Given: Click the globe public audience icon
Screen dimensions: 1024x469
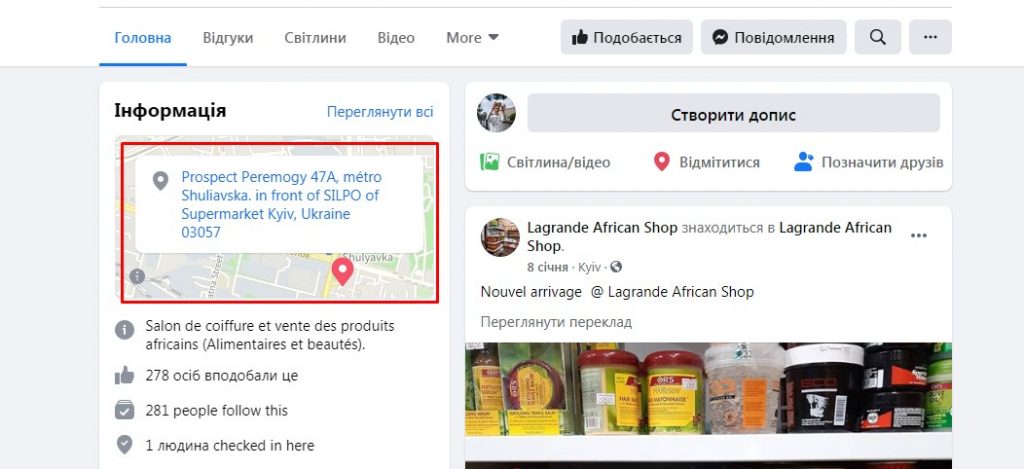Looking at the screenshot, I should tap(616, 267).
